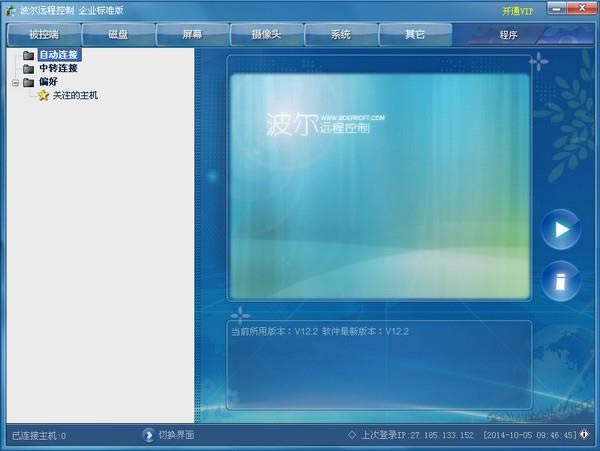
Task: Collapse the 偏好 folder node
Action: [x=15, y=82]
